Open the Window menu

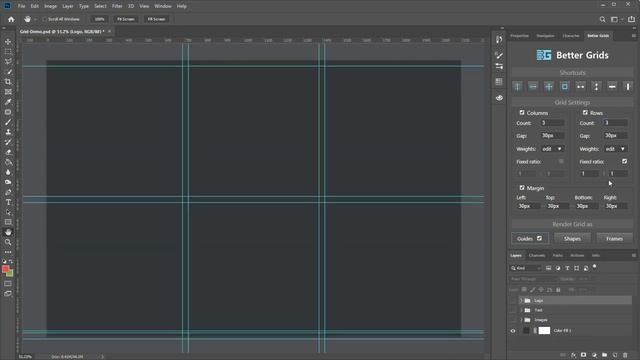coord(163,6)
